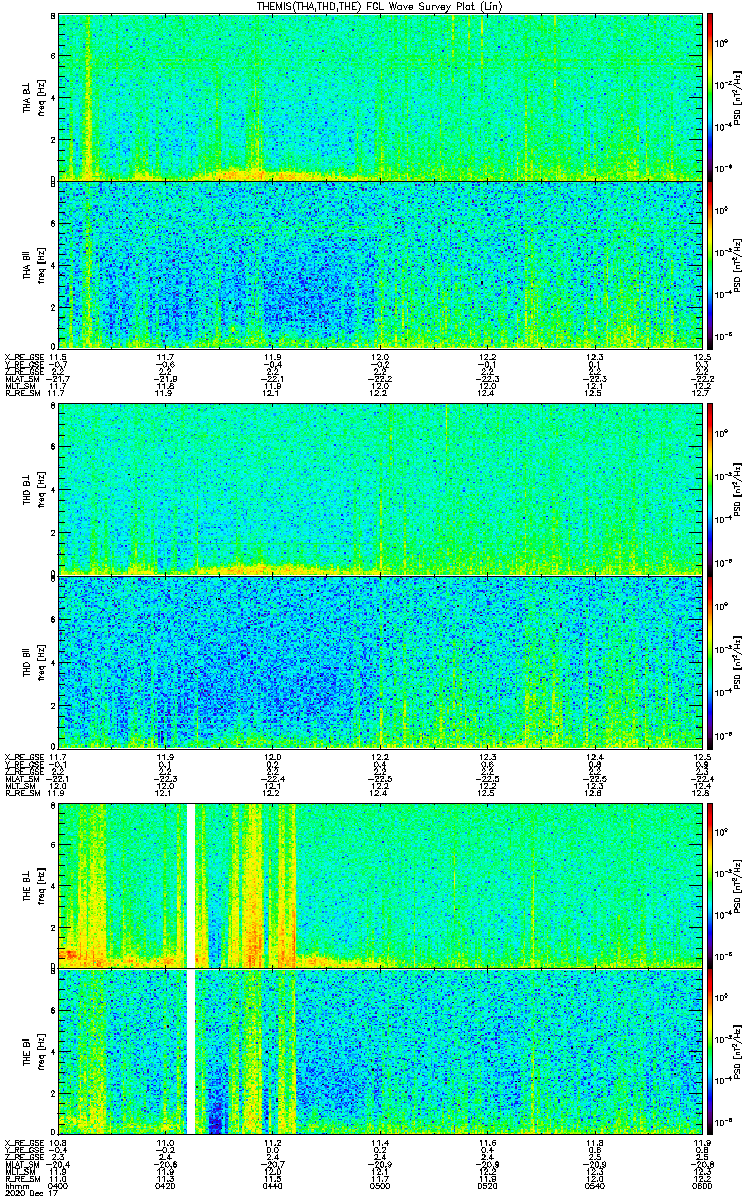
Task: Click the color bar beside THE B-parallel panel
Action: coord(710,1050)
